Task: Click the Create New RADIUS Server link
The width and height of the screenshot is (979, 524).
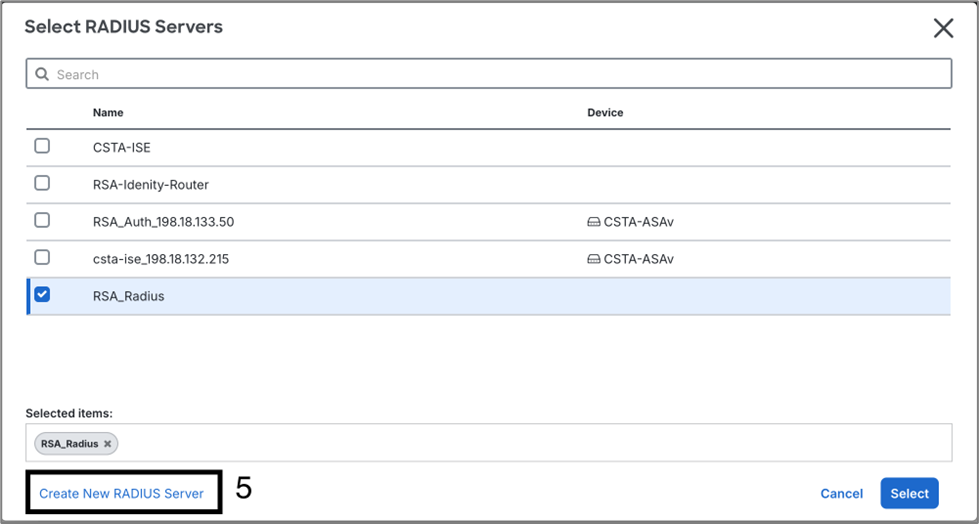Action: click(121, 493)
